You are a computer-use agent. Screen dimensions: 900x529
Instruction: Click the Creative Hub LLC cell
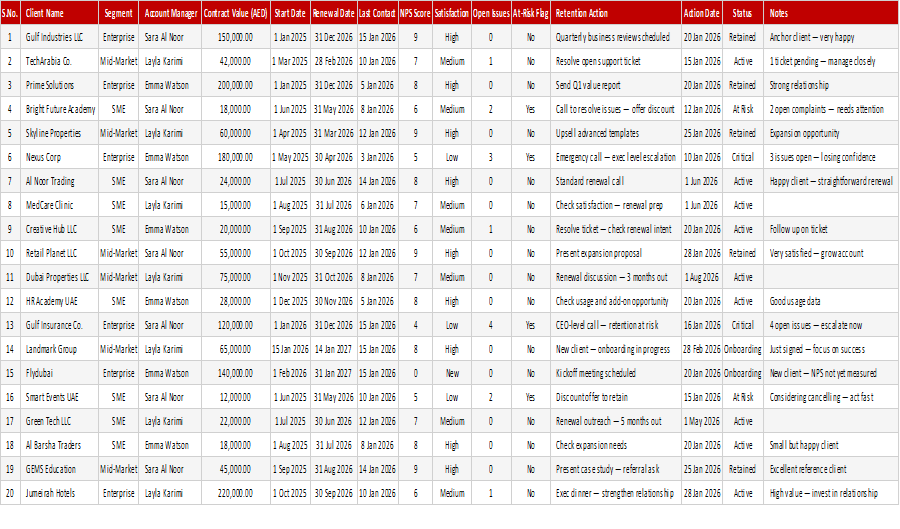click(x=59, y=229)
